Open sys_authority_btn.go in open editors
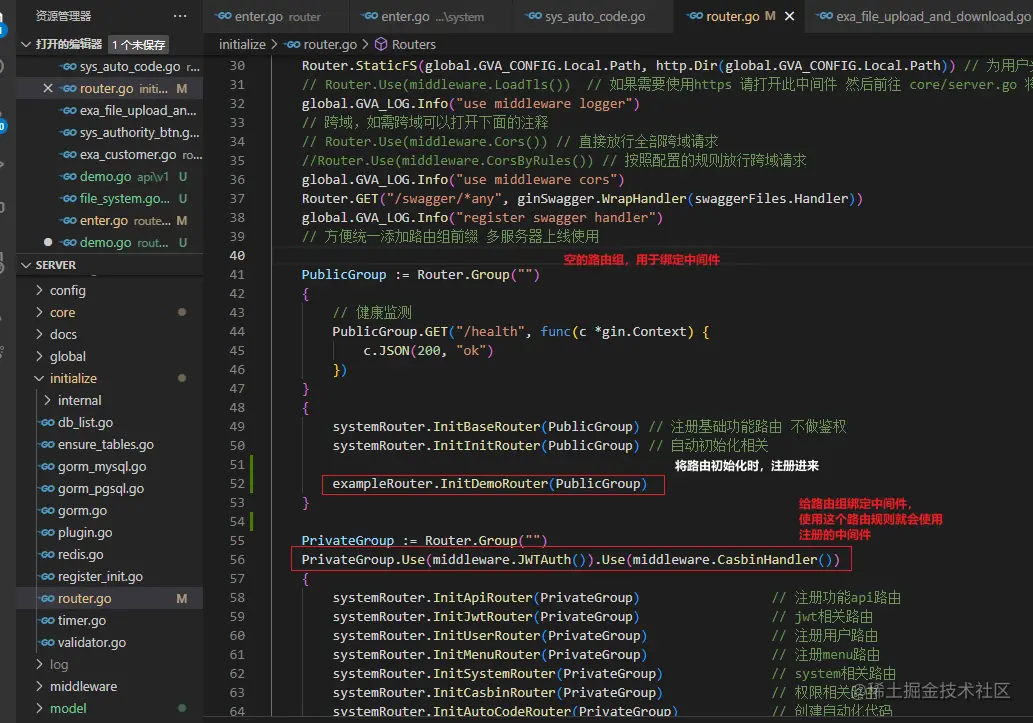The width and height of the screenshot is (1033, 723). click(x=109, y=132)
